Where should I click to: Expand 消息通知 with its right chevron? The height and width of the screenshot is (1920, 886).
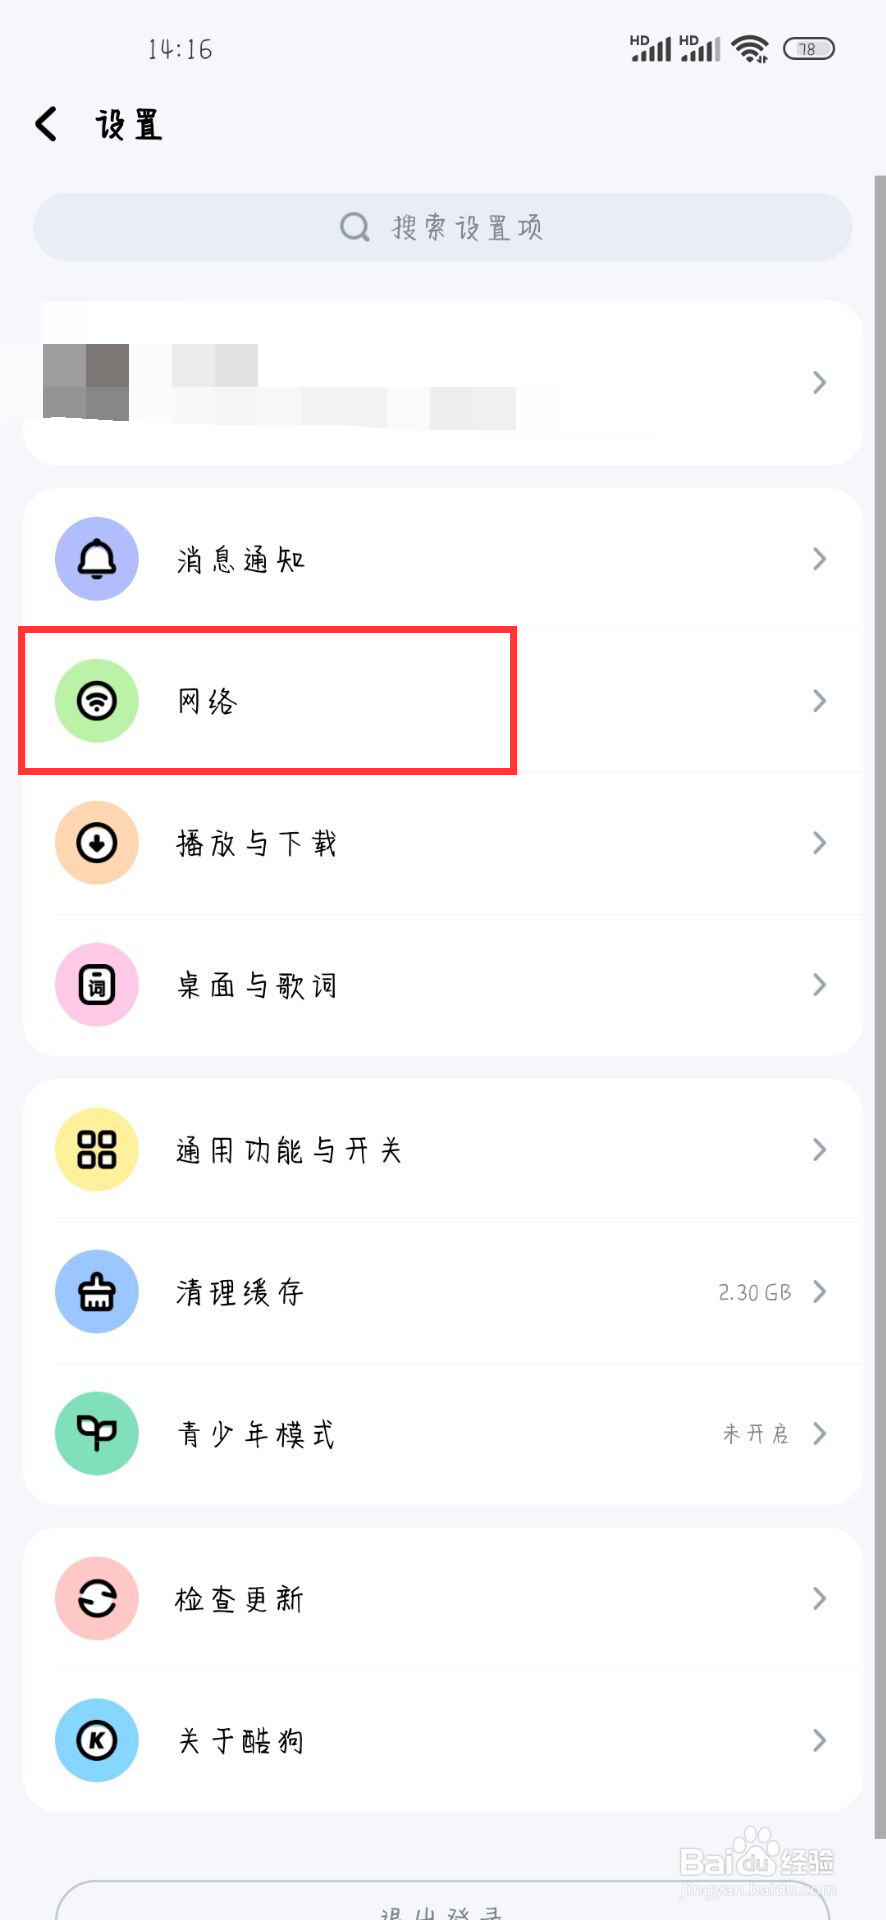[819, 559]
